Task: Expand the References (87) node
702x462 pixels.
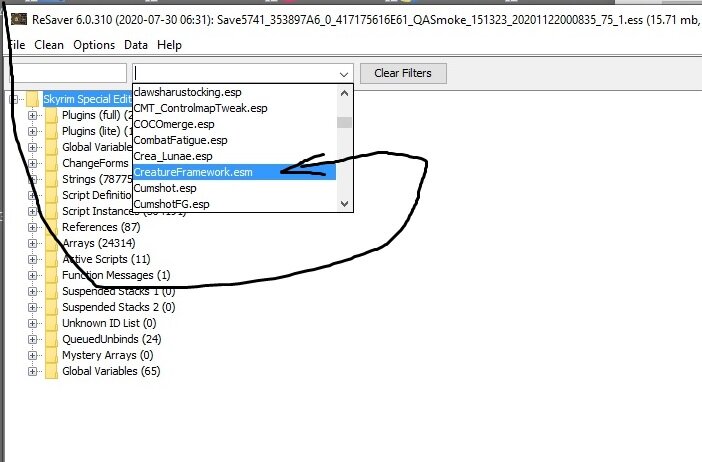Action: [x=32, y=227]
